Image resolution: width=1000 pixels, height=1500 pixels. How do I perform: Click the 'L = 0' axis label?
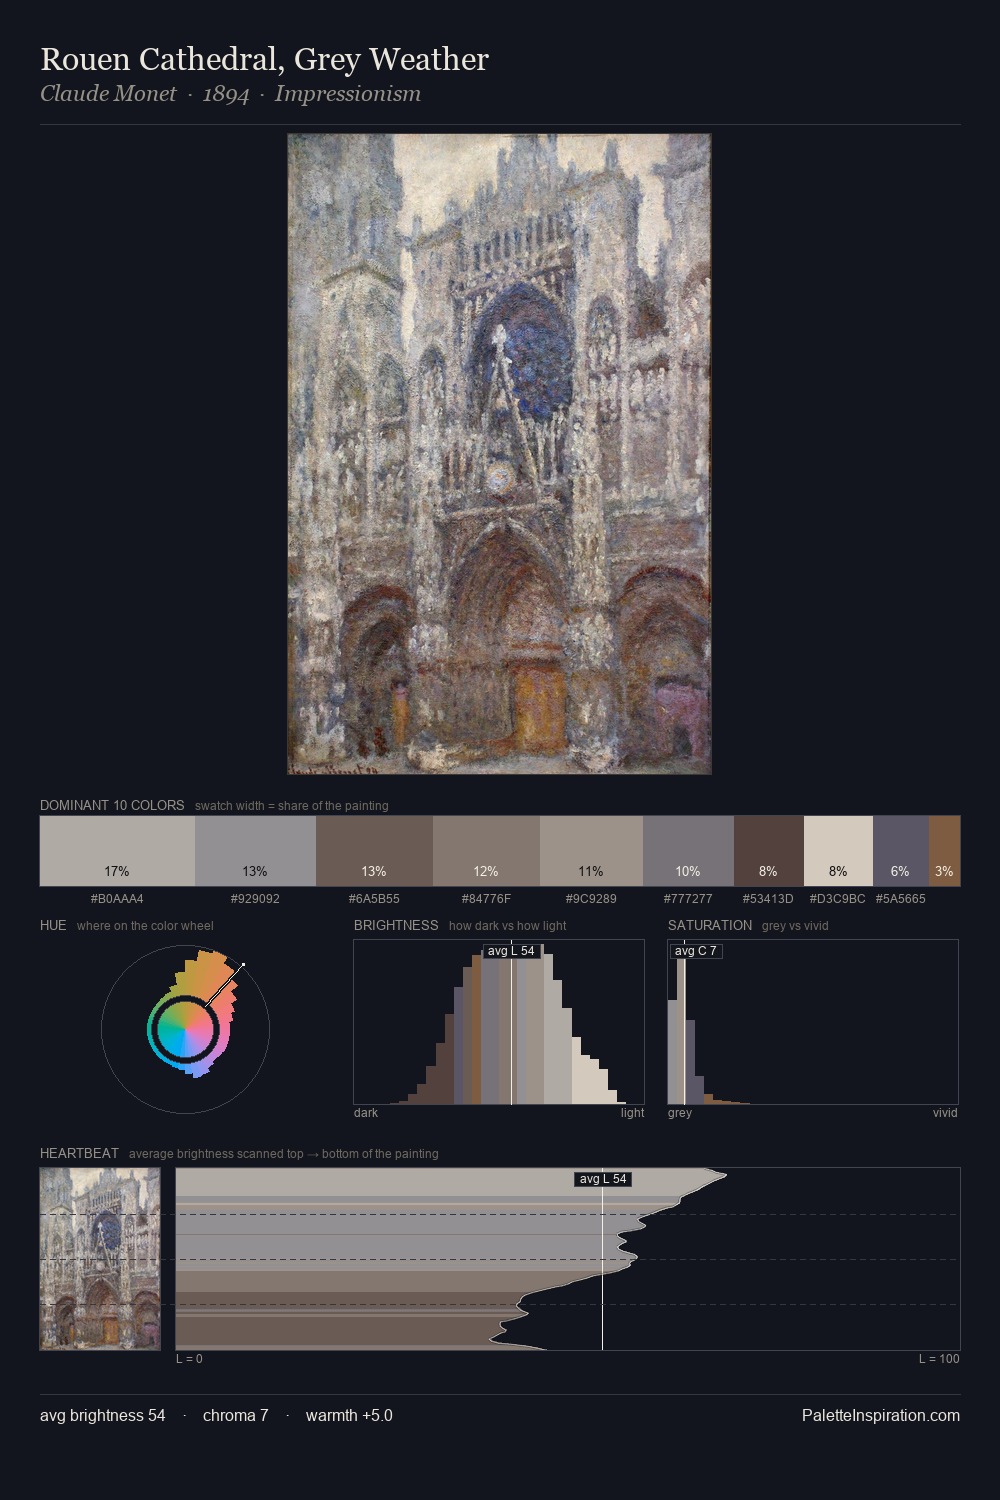click(189, 1358)
